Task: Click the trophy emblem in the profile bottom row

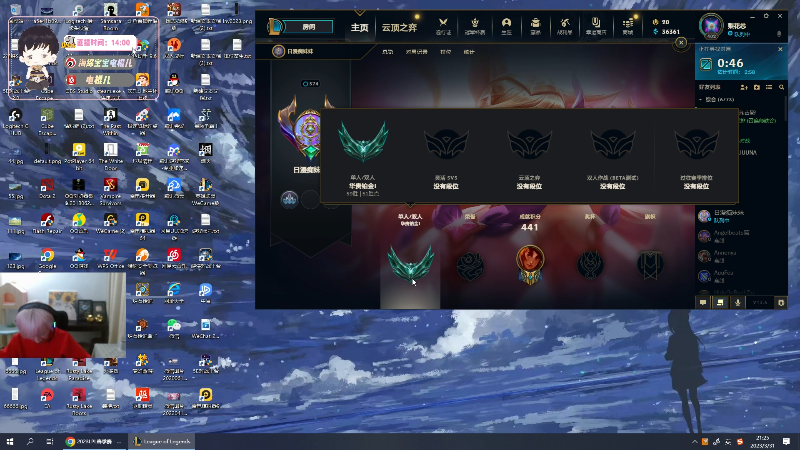Action: pyautogui.click(x=590, y=265)
